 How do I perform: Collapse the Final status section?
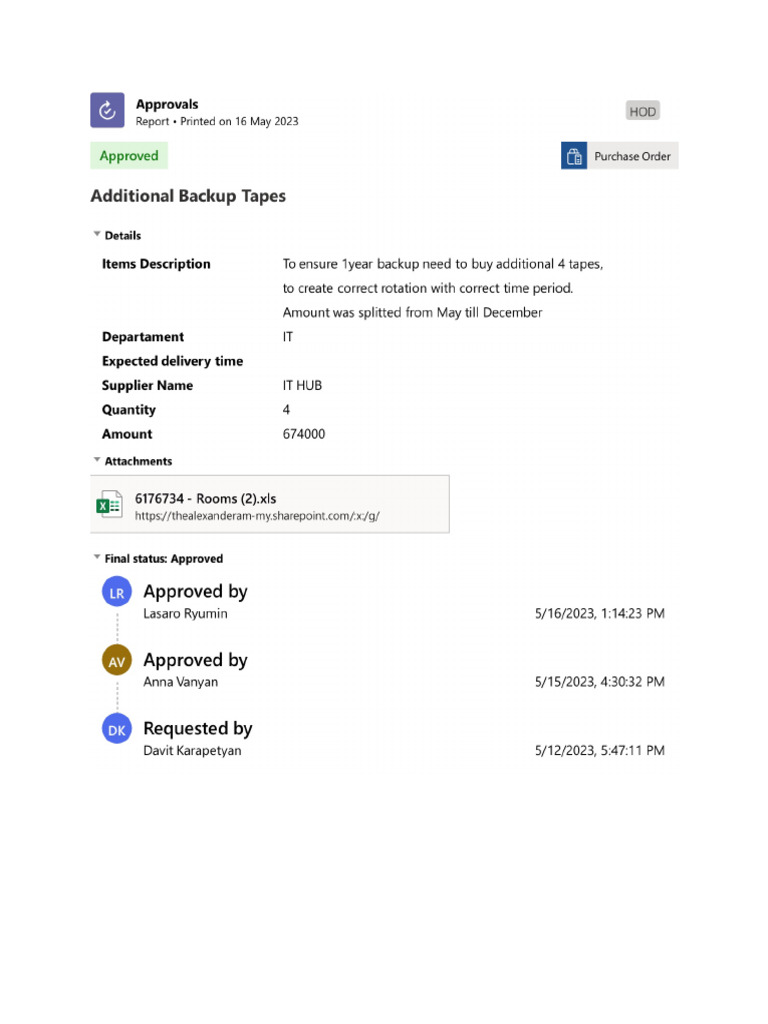point(97,558)
